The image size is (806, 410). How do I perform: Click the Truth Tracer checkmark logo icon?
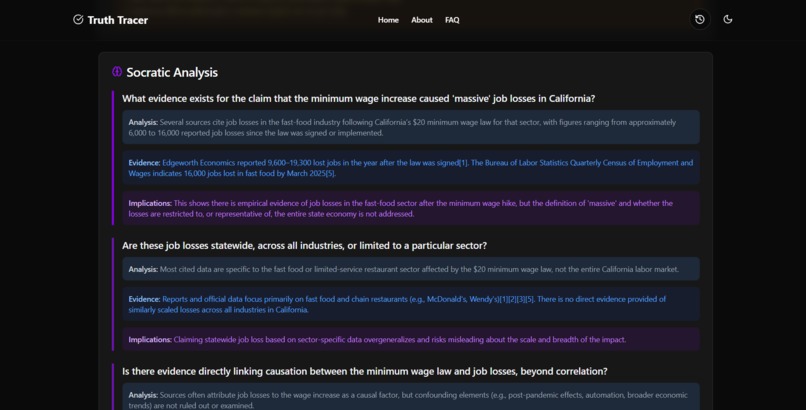click(x=78, y=20)
